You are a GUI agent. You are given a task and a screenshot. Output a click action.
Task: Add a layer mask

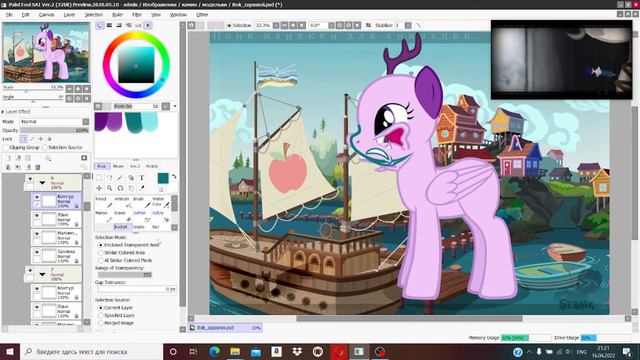pyautogui.click(x=84, y=158)
